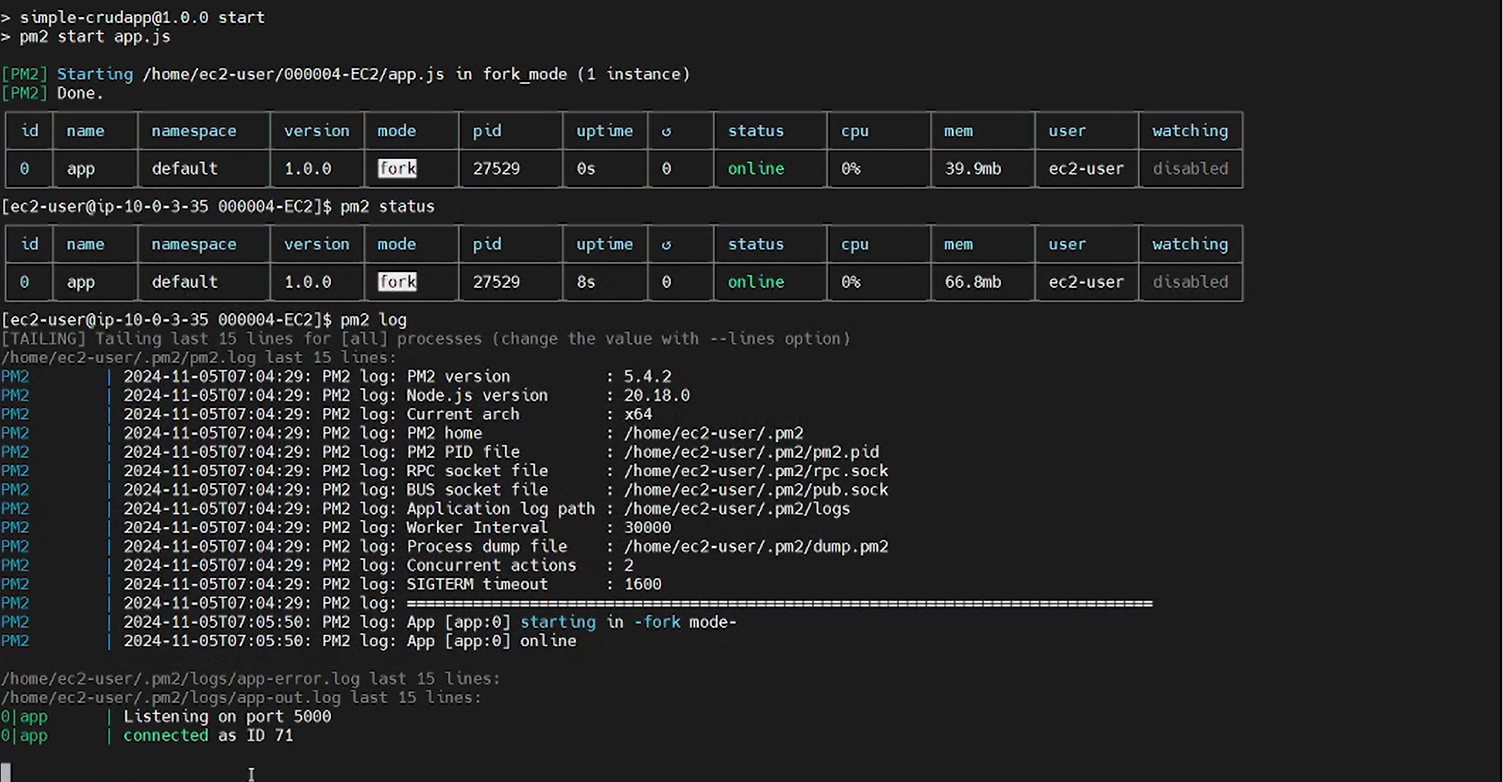Click the "39.9mb" memory value

(973, 168)
